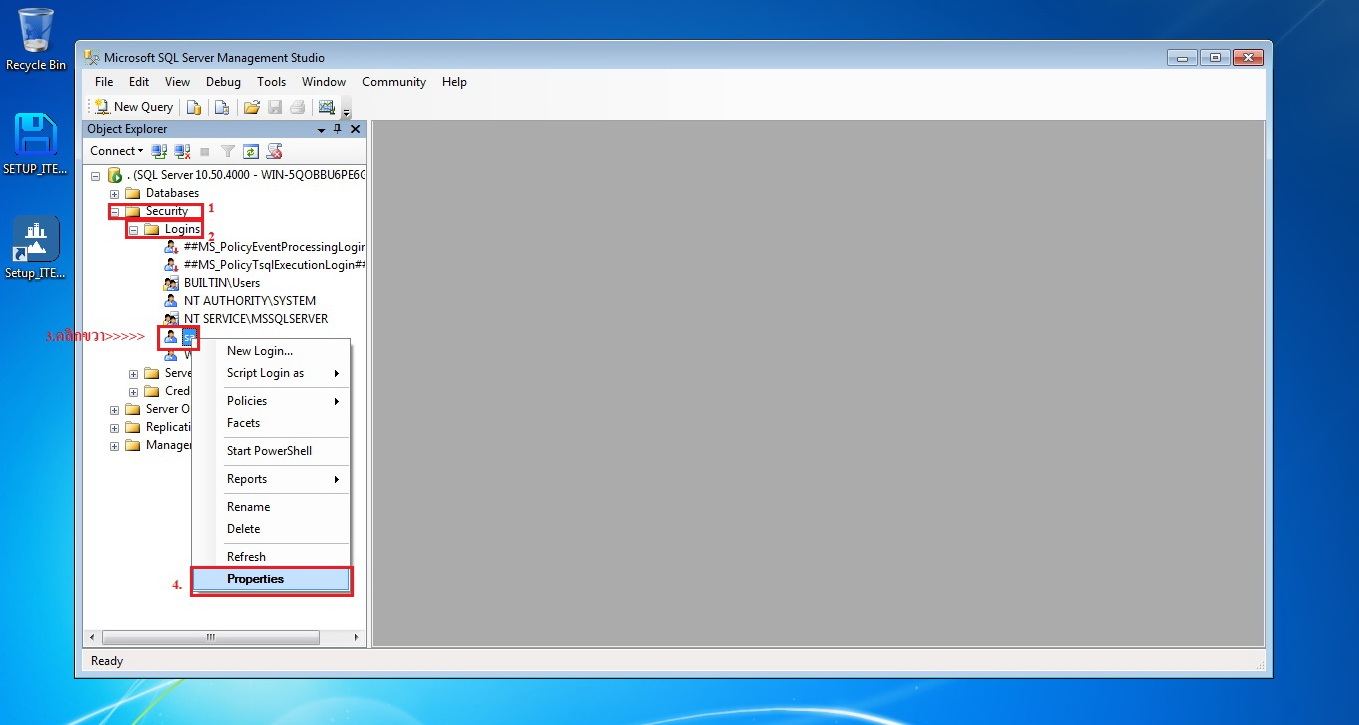Click the scrollbar left arrow in Object Explorer
This screenshot has width=1359, height=725.
click(x=92, y=637)
